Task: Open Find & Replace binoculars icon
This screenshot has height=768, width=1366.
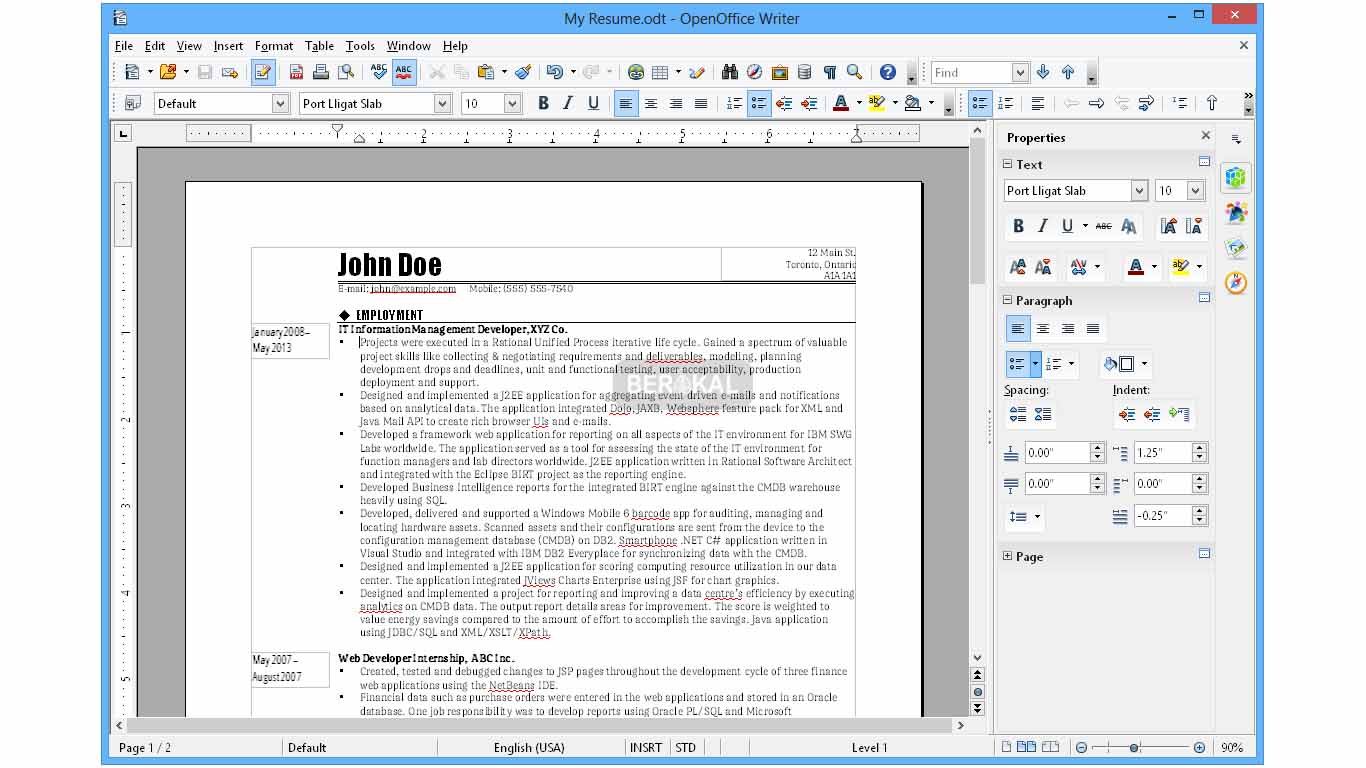Action: 729,72
